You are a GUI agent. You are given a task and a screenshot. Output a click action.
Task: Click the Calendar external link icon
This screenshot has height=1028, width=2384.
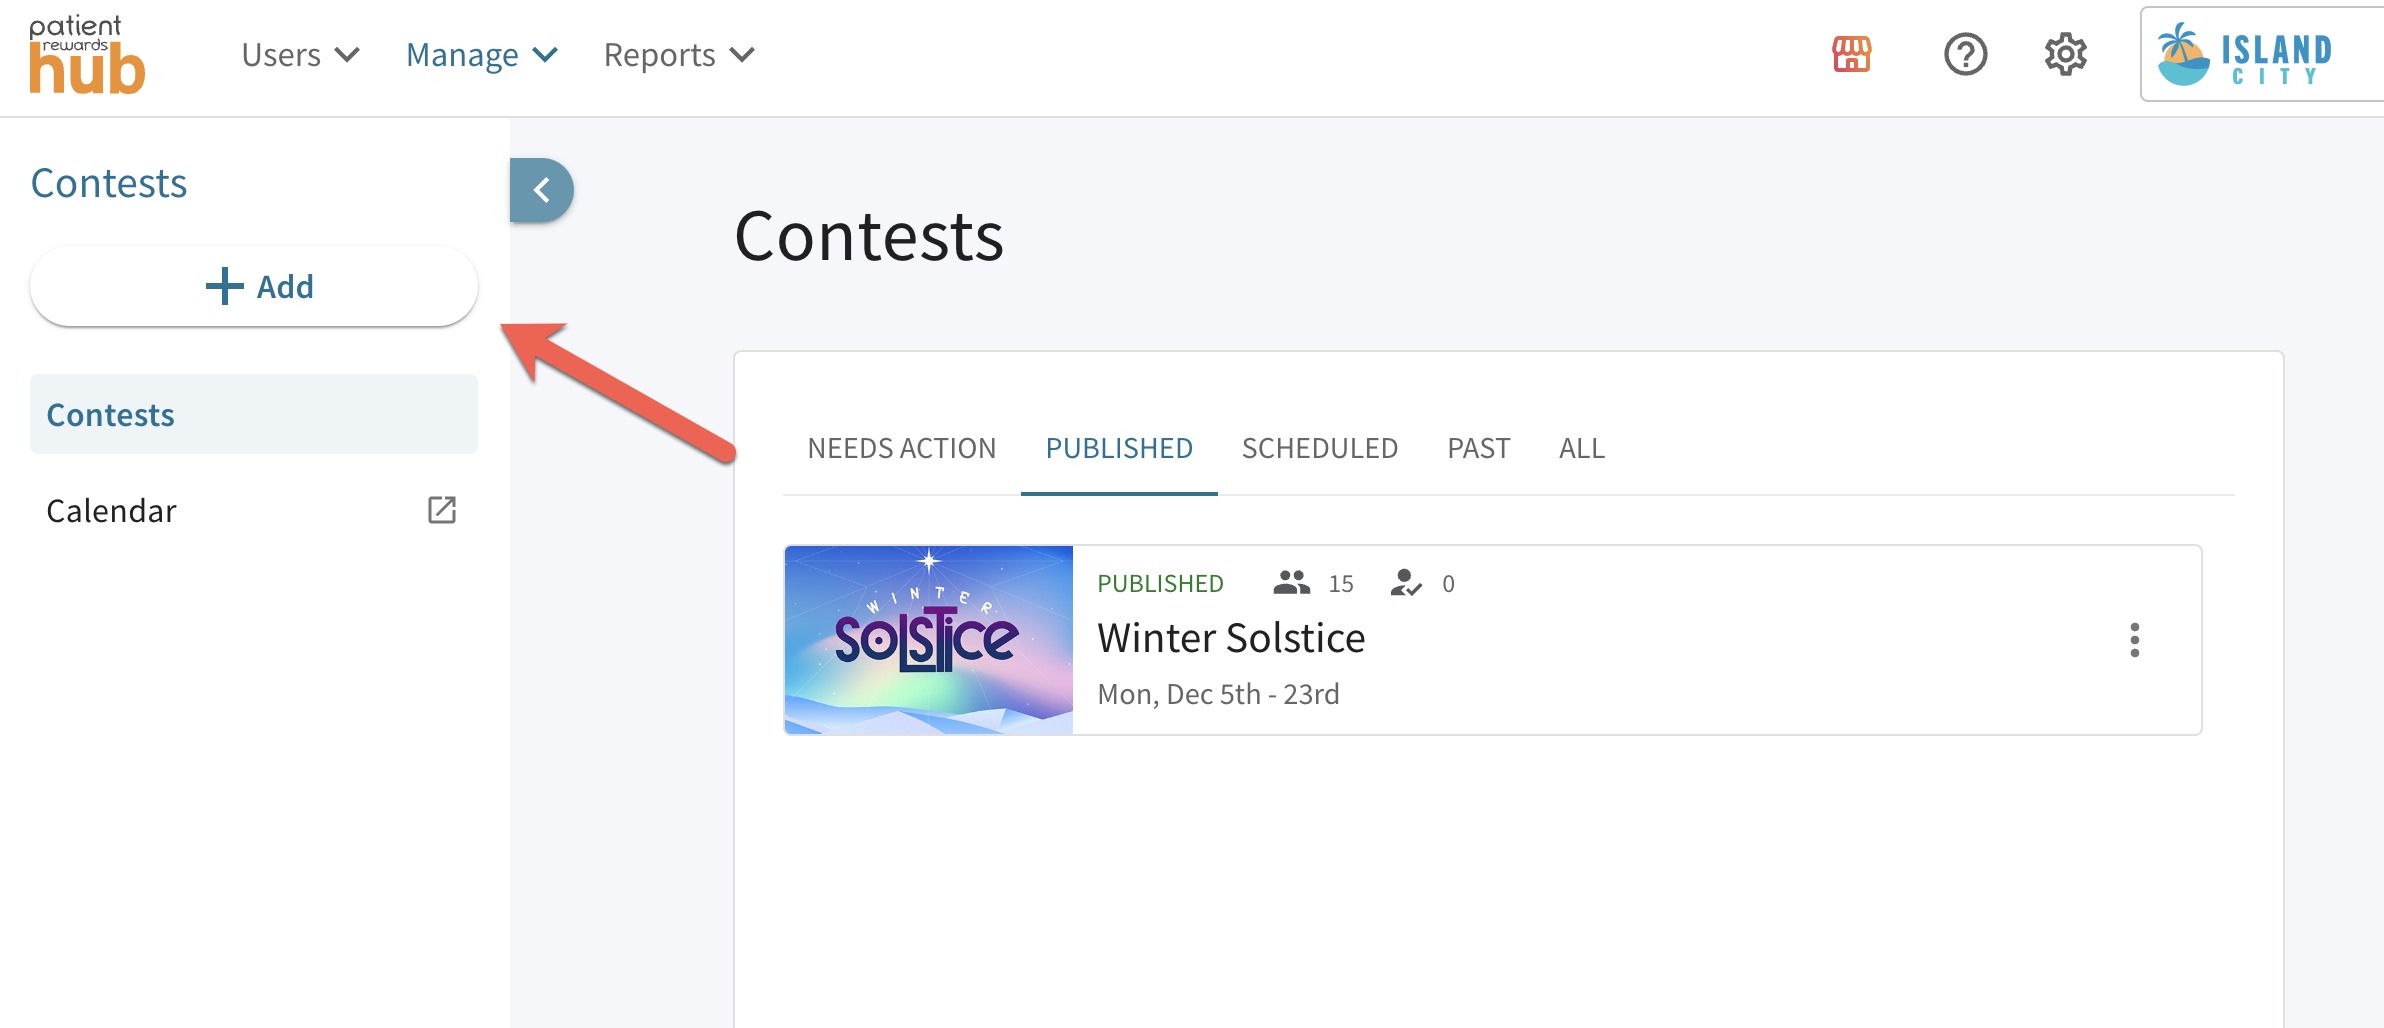point(442,510)
